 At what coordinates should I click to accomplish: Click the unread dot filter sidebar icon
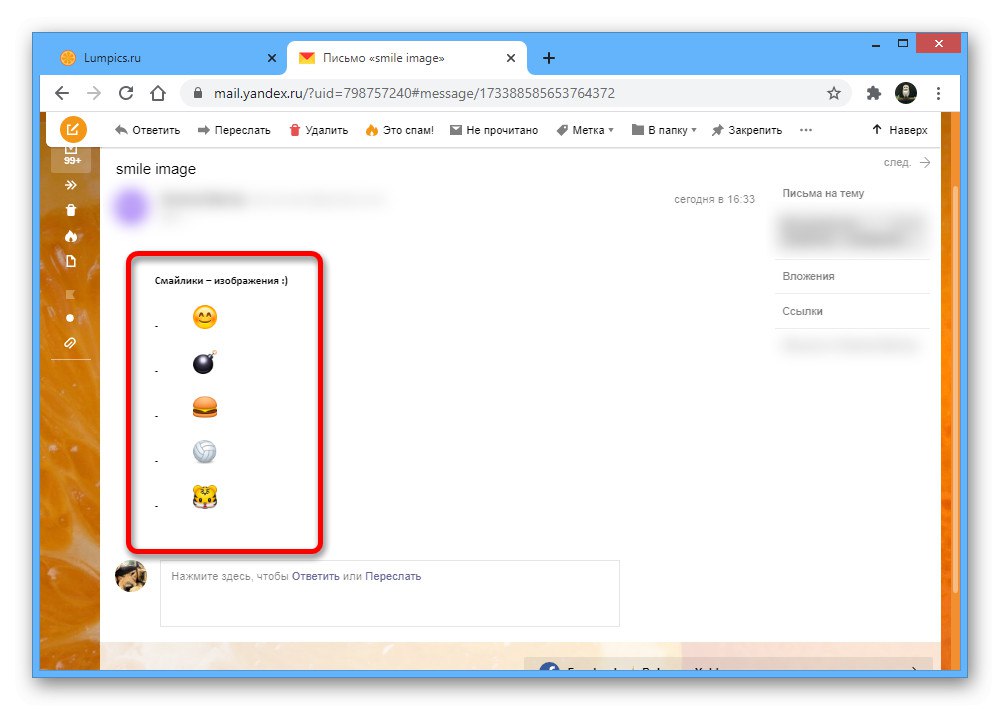click(70, 318)
